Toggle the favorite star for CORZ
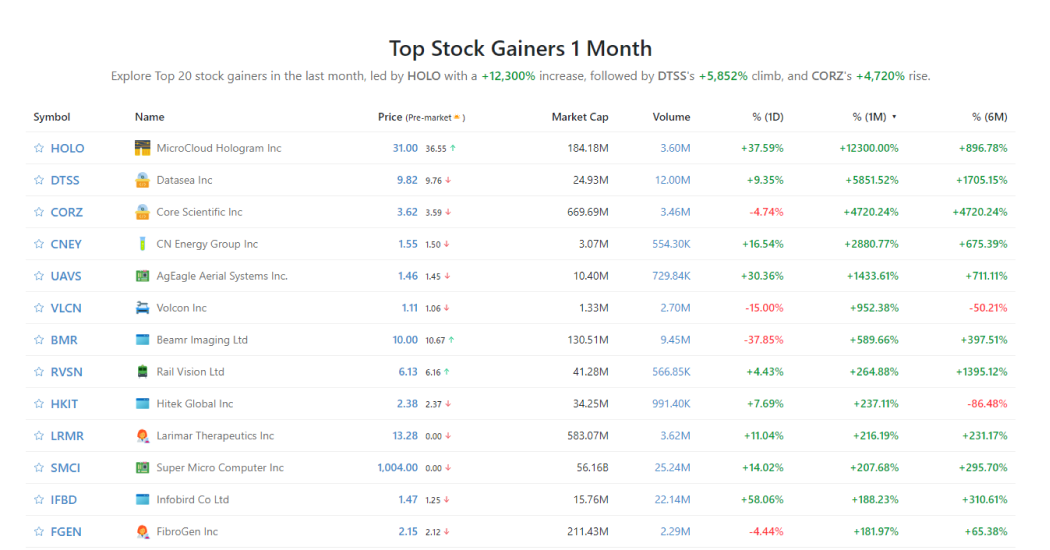 [x=39, y=212]
